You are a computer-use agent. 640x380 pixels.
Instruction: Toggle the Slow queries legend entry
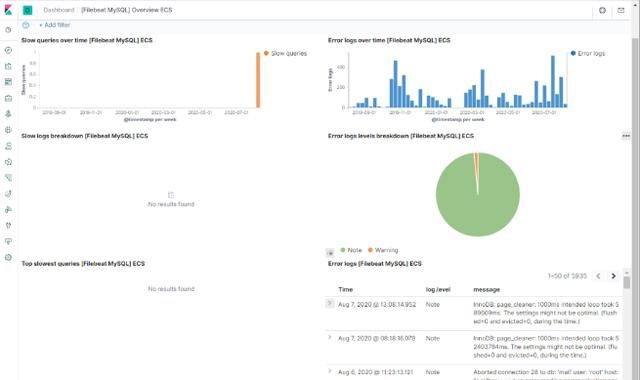285,53
